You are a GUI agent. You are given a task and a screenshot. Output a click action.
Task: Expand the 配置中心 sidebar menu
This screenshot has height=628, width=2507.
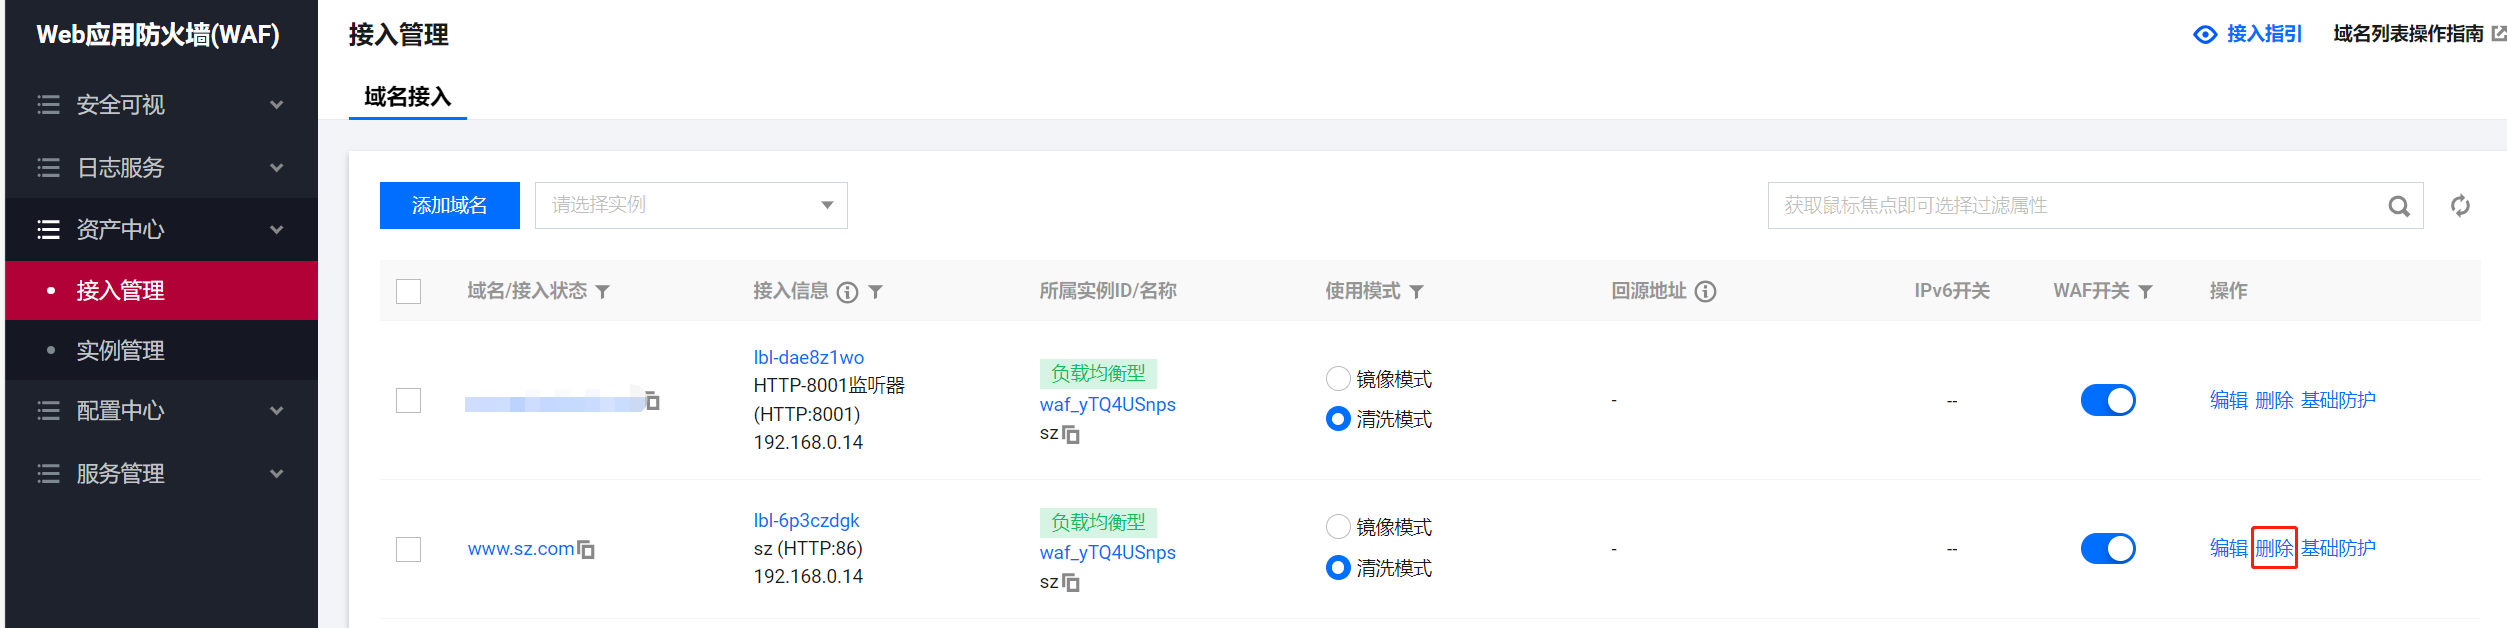pyautogui.click(x=160, y=411)
